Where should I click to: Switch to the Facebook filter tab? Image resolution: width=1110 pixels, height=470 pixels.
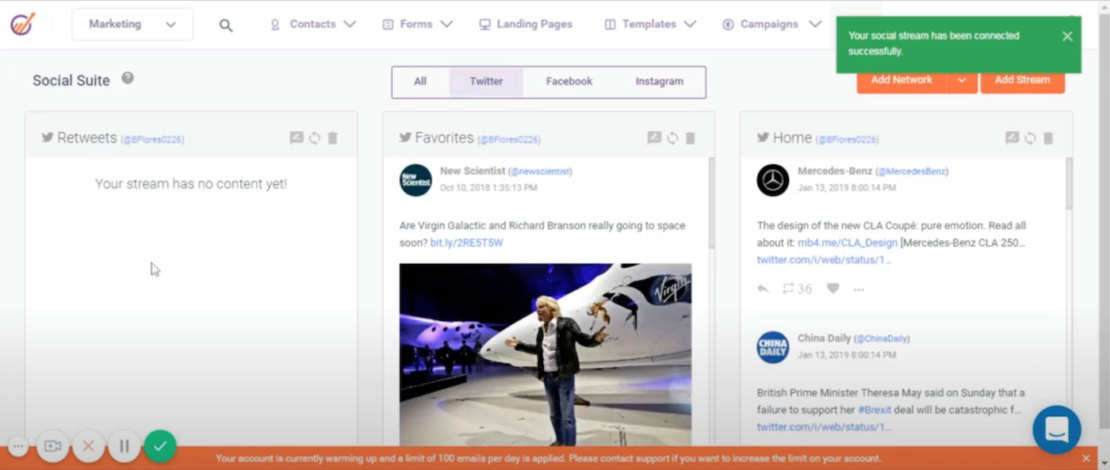pos(569,81)
